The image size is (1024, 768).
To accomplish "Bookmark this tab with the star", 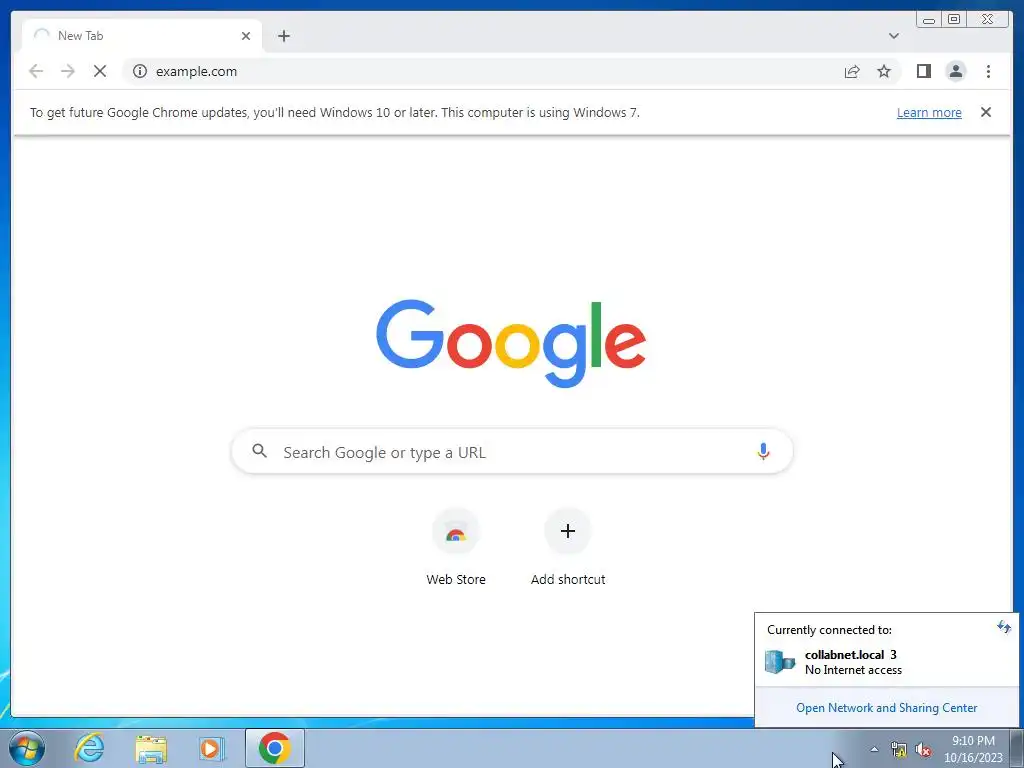I will (x=884, y=71).
